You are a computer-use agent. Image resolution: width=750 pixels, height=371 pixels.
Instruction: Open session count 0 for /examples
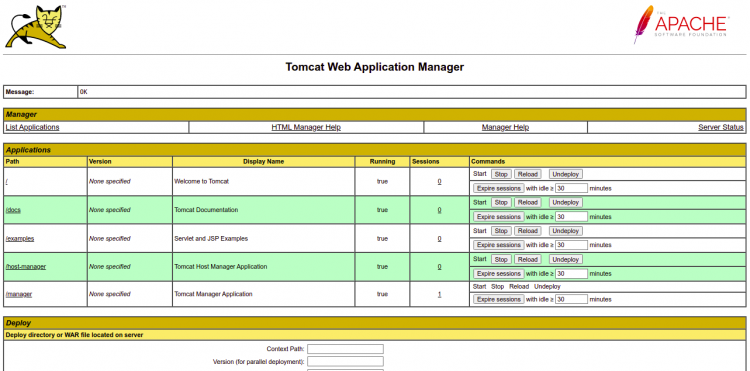pos(439,239)
